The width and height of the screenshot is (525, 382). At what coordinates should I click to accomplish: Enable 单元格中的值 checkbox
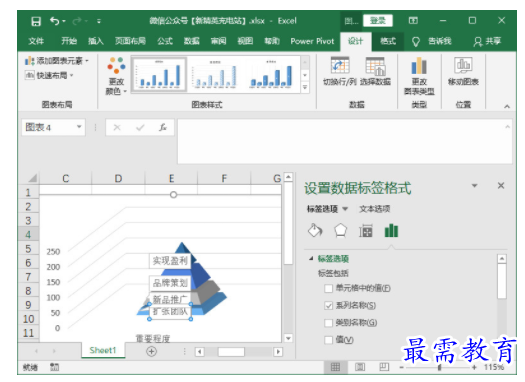[x=328, y=288]
